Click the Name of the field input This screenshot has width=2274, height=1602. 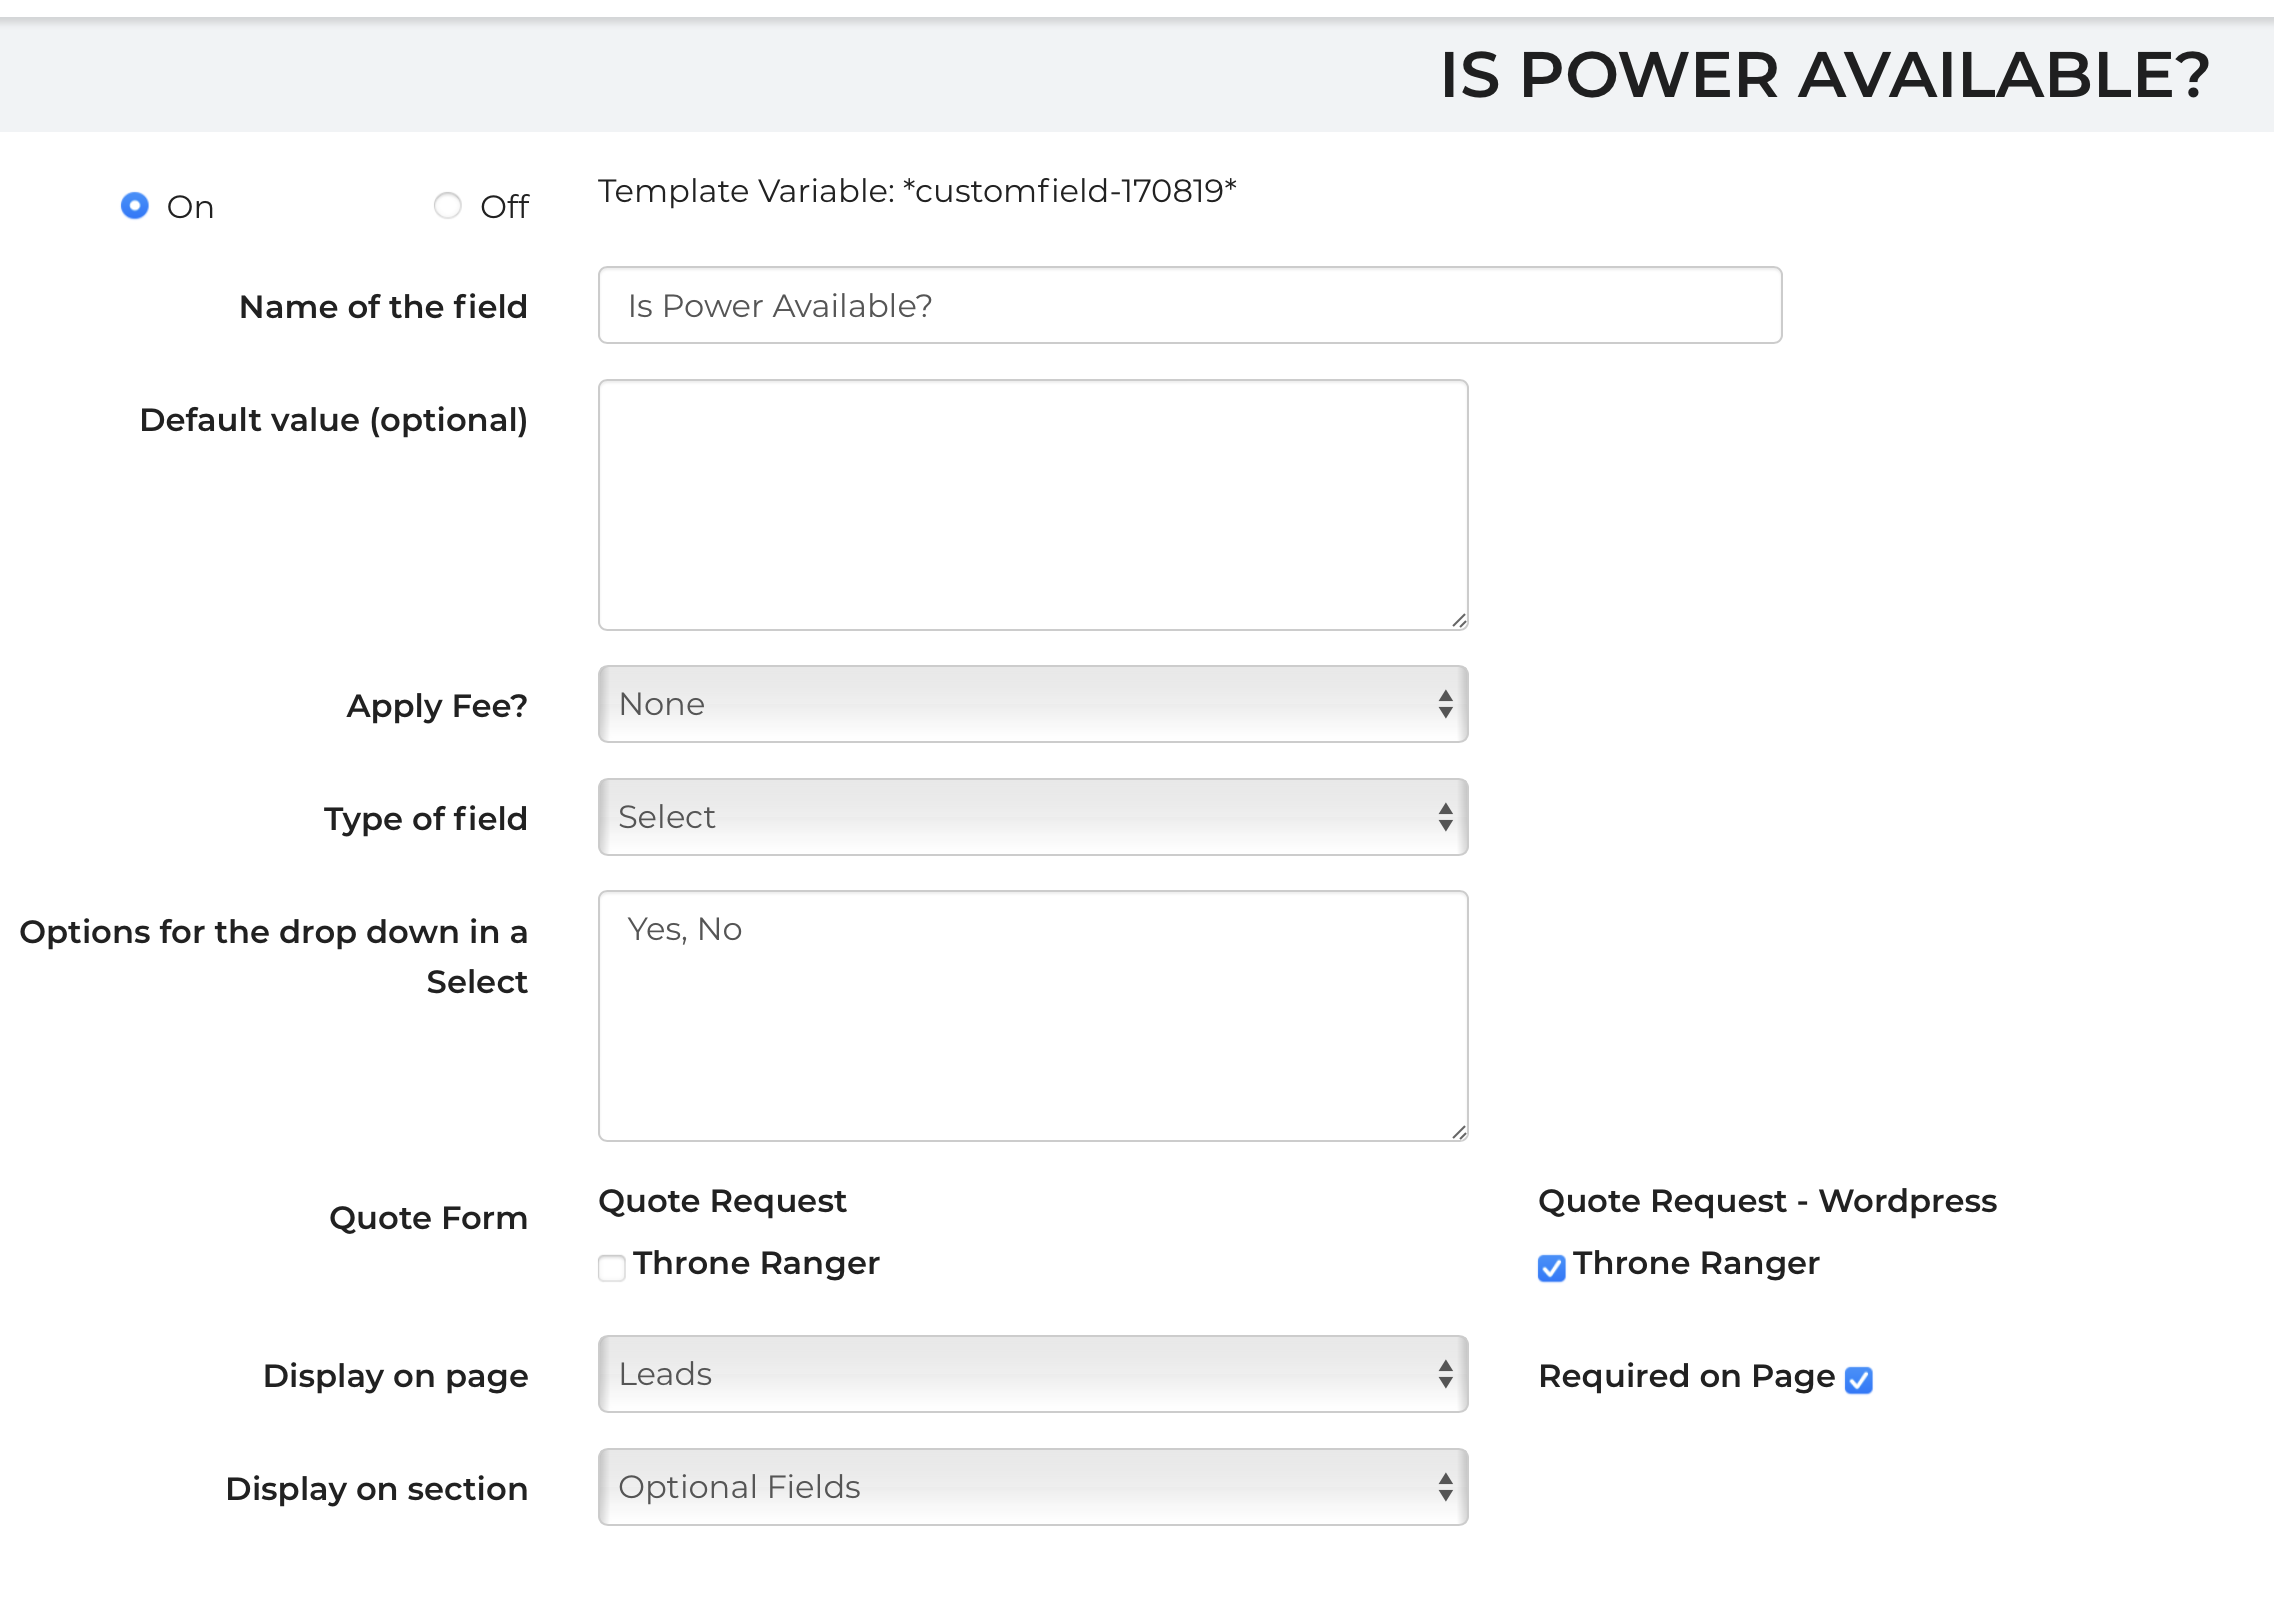1189,306
